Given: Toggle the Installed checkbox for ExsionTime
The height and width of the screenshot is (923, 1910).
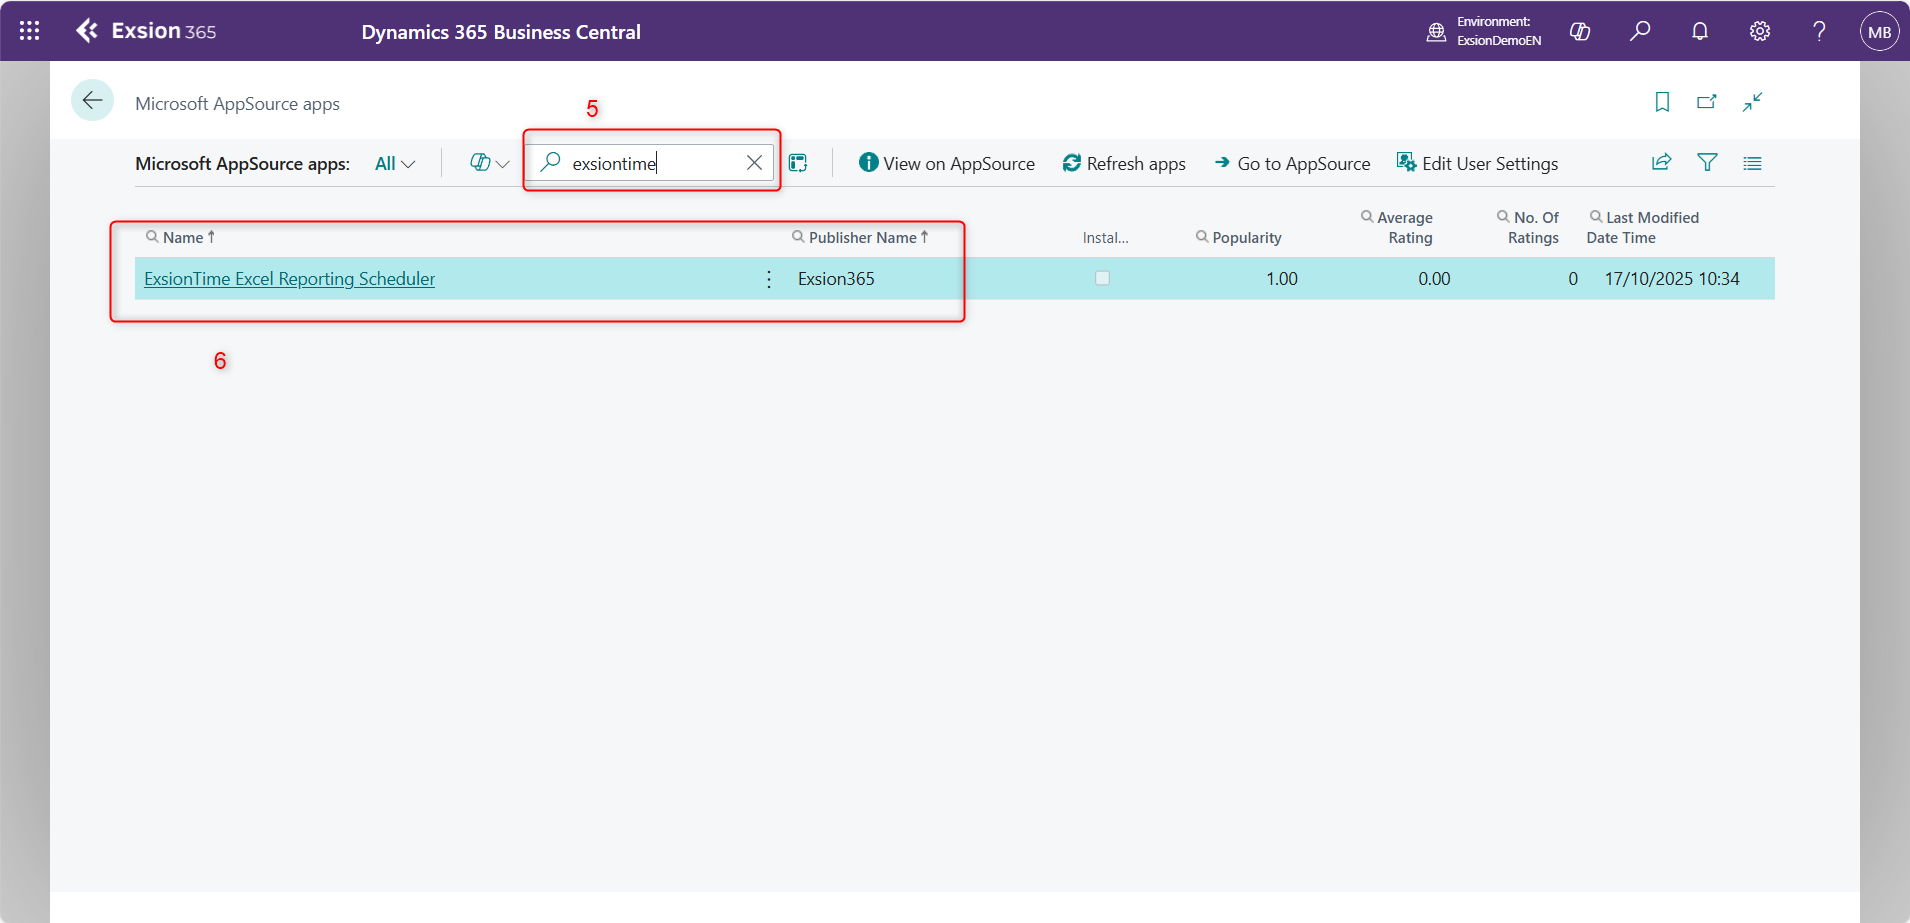Looking at the screenshot, I should point(1102,278).
